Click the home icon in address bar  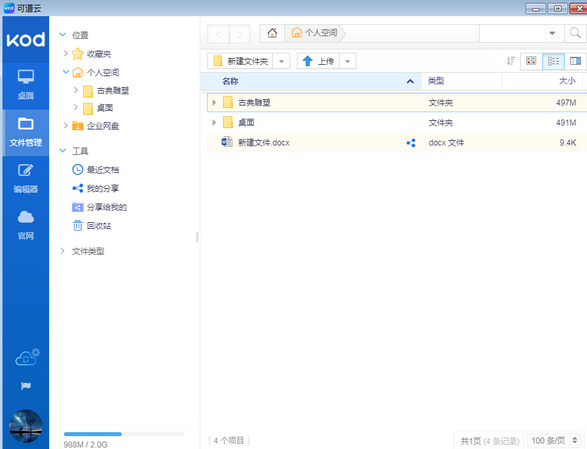(272, 33)
